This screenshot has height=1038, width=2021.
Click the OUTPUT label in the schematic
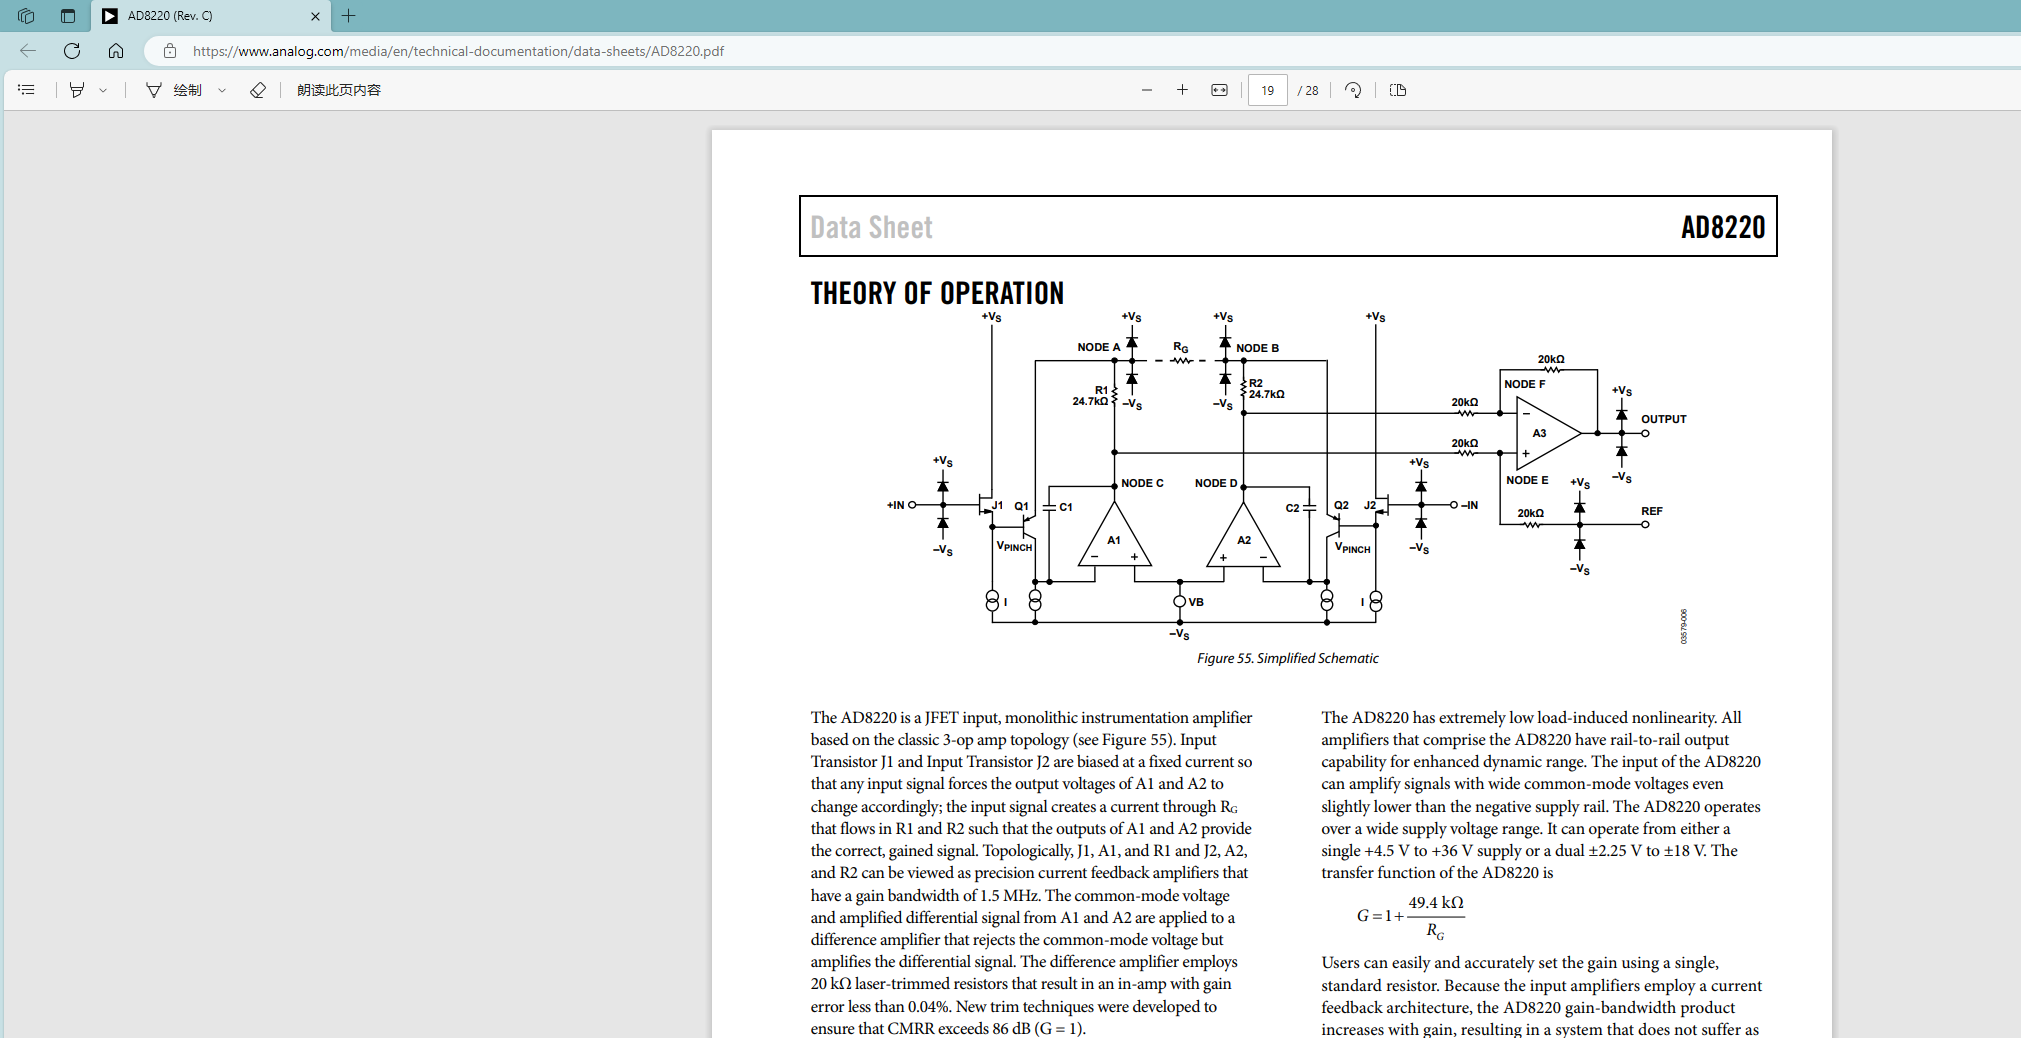1663,419
